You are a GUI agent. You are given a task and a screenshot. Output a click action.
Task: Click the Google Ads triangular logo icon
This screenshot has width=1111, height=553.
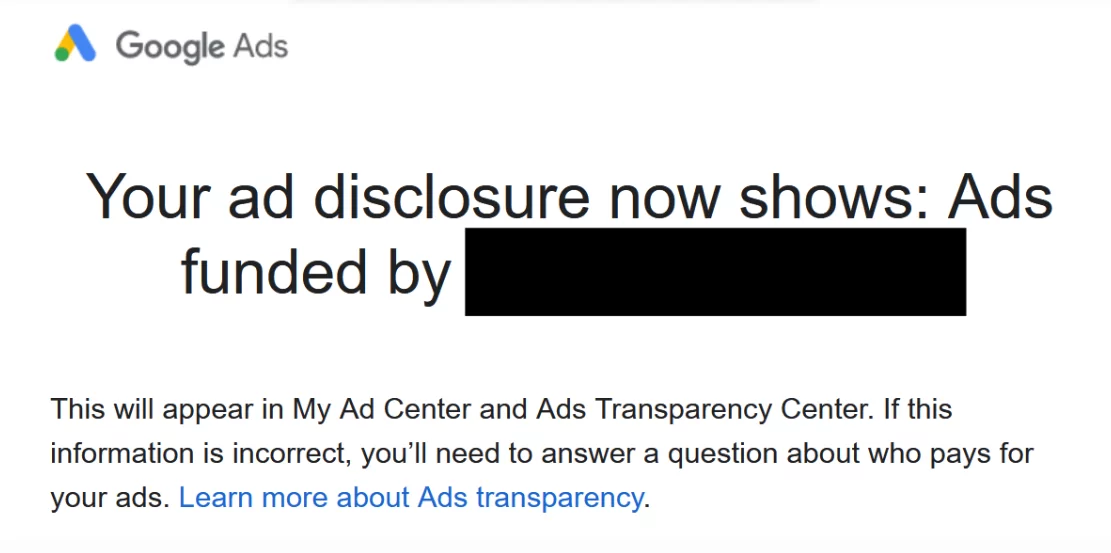[75, 43]
